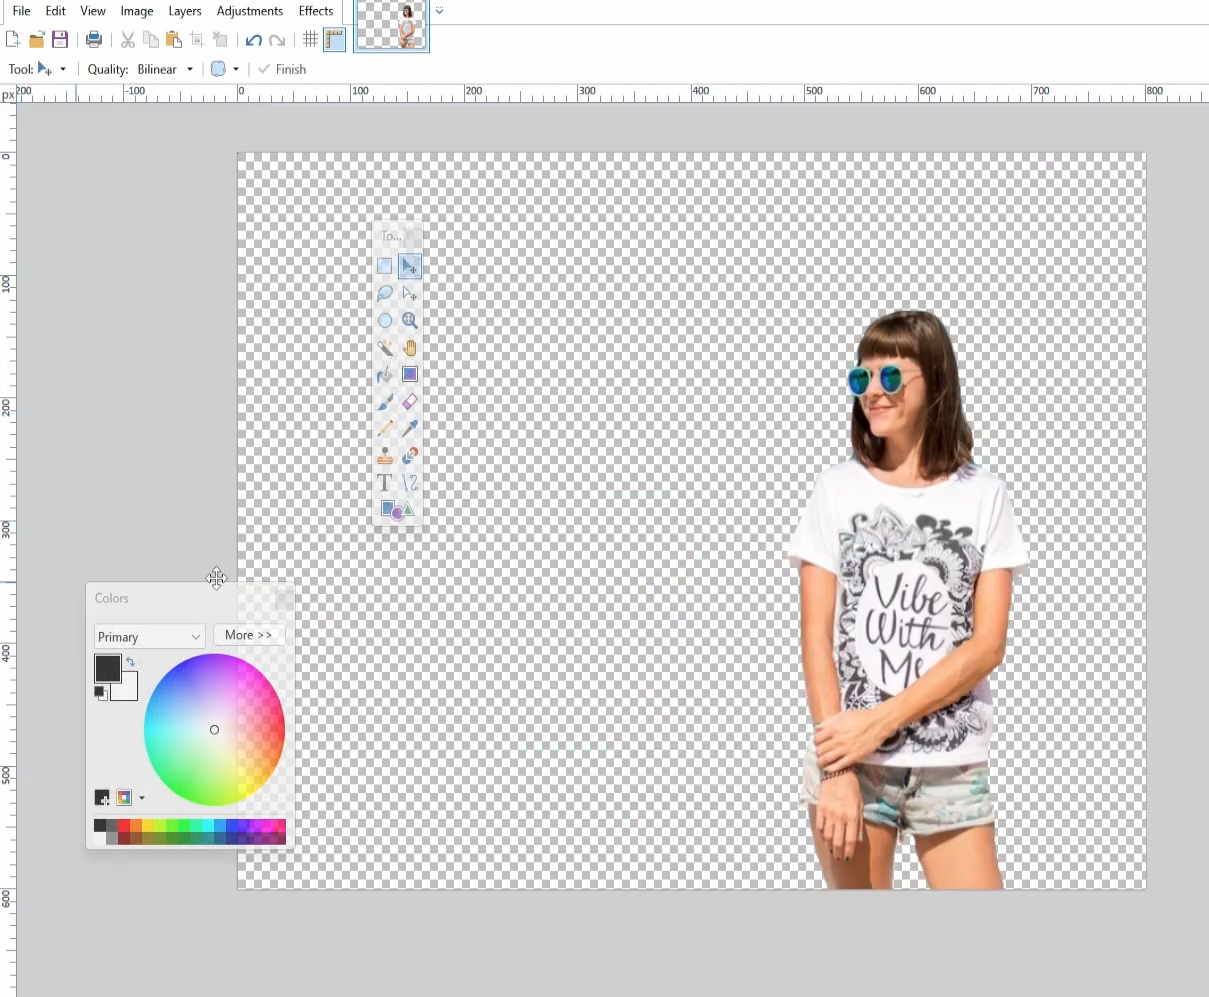Swap the primary and secondary color squares
The width and height of the screenshot is (1209, 997).
(x=131, y=661)
